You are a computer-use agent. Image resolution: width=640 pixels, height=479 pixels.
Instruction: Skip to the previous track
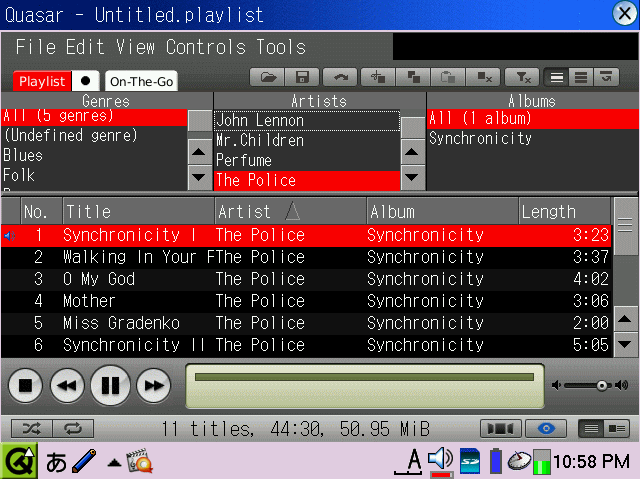pyautogui.click(x=67, y=386)
